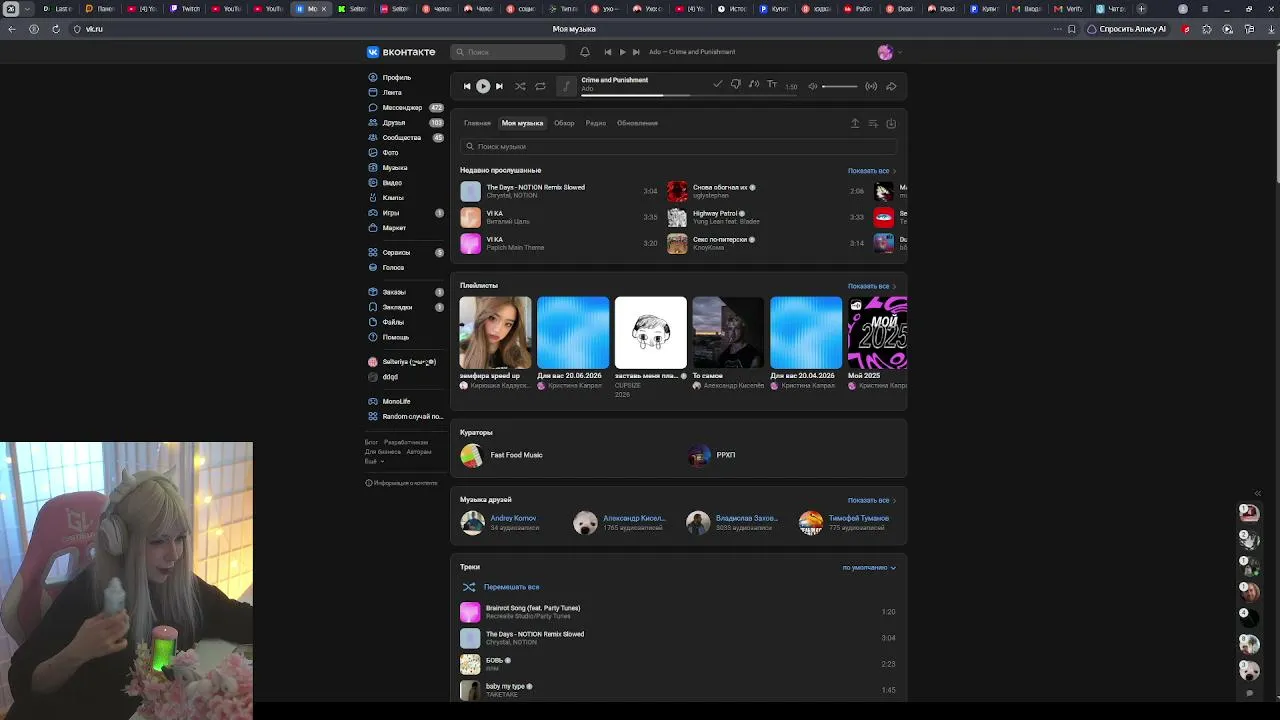Viewport: 1280px width, 720px height.
Task: Adjust the player volume slider
Action: (840, 86)
